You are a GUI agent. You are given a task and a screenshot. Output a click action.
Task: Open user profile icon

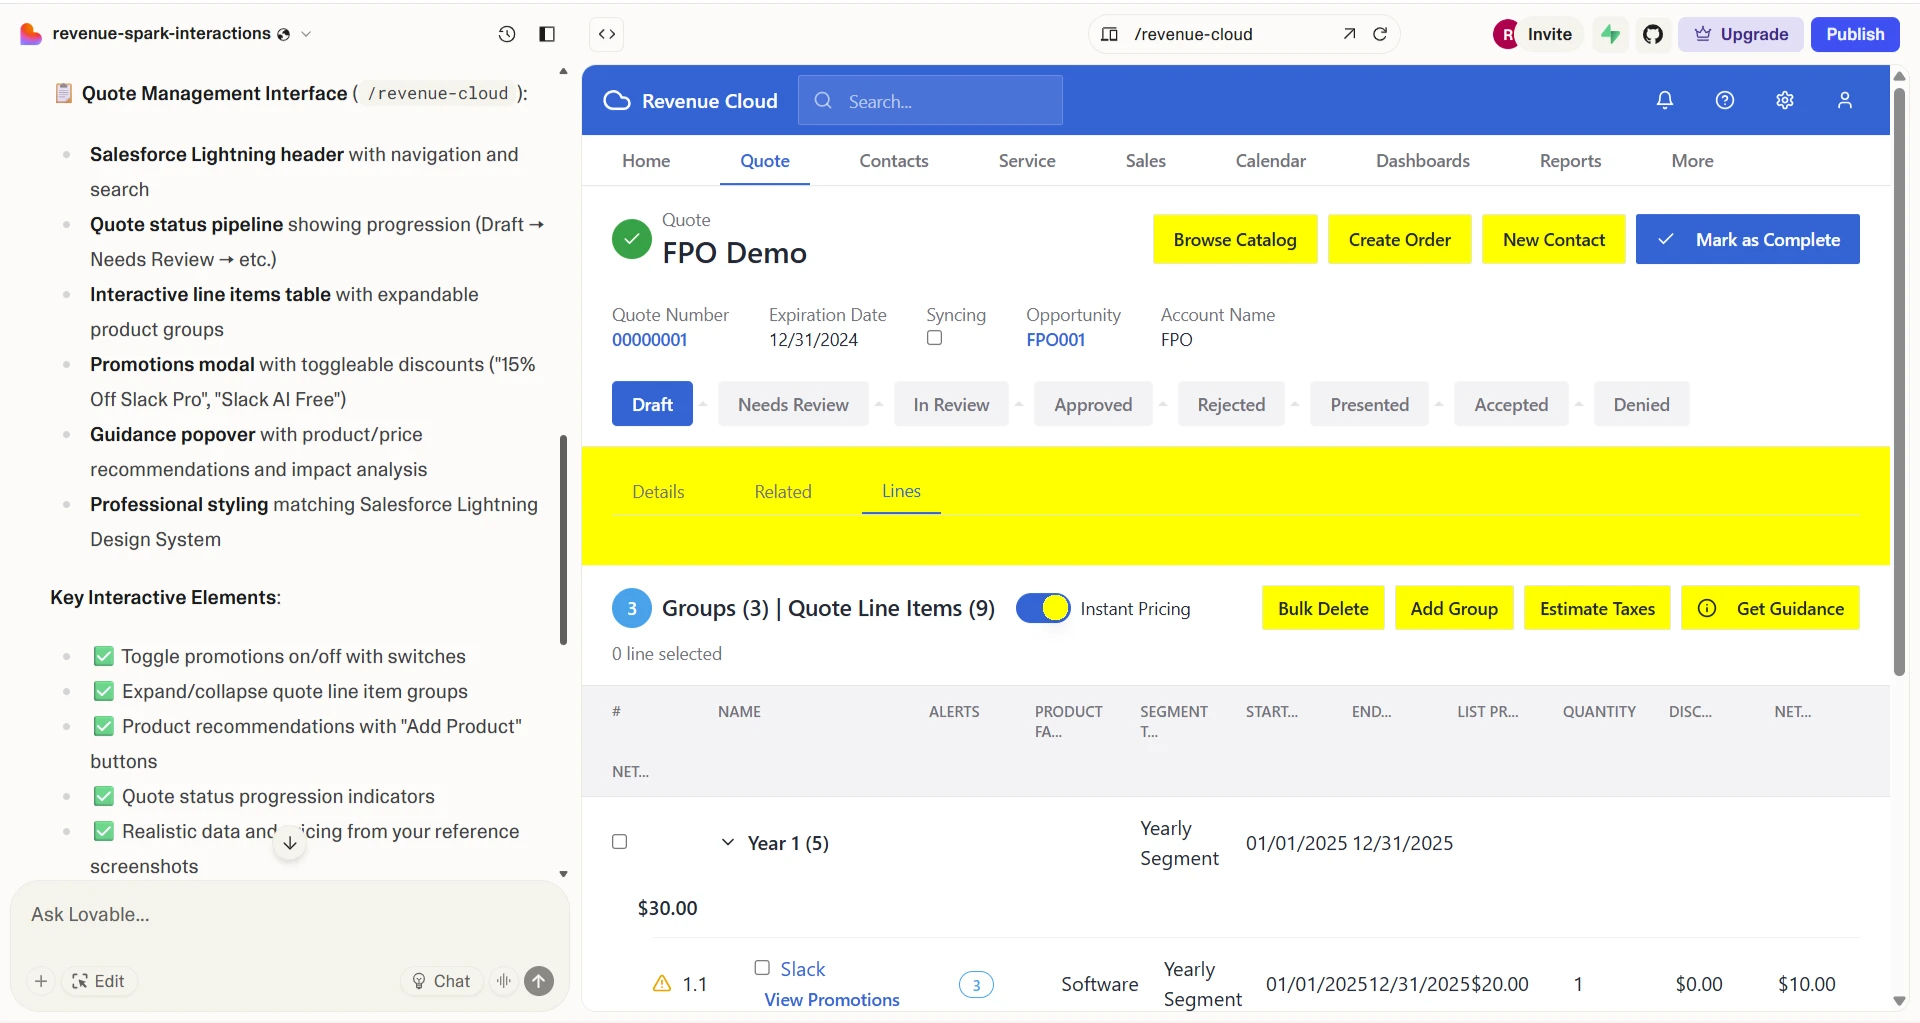tap(1845, 100)
